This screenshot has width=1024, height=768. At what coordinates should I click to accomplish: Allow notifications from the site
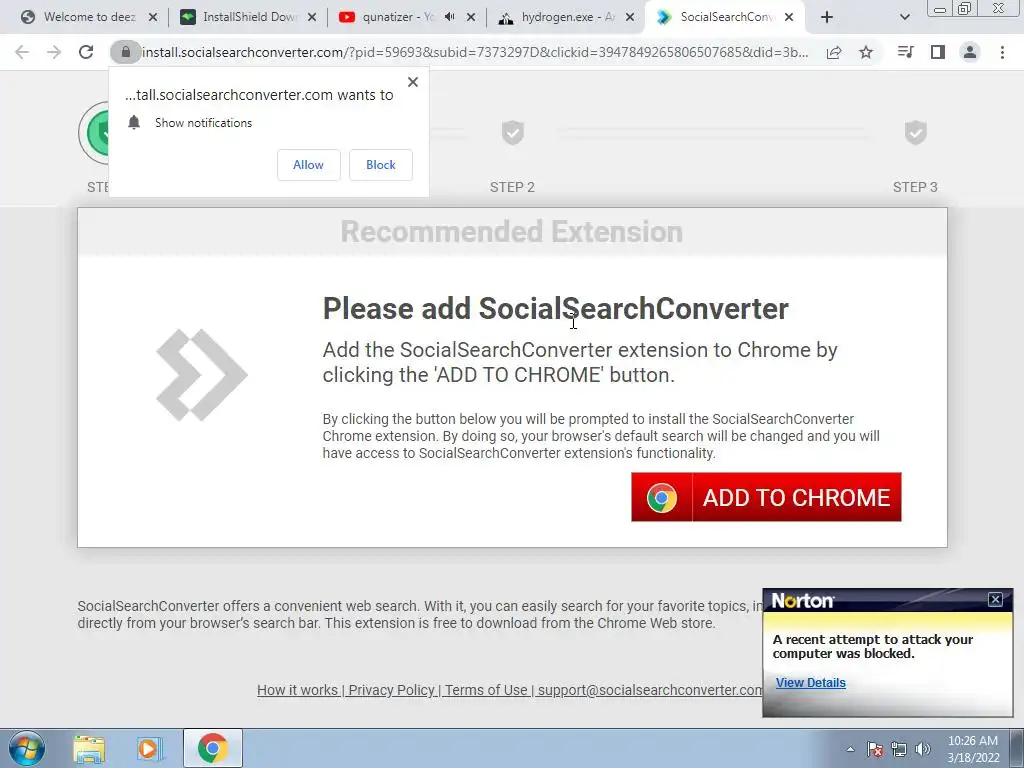pos(308,165)
